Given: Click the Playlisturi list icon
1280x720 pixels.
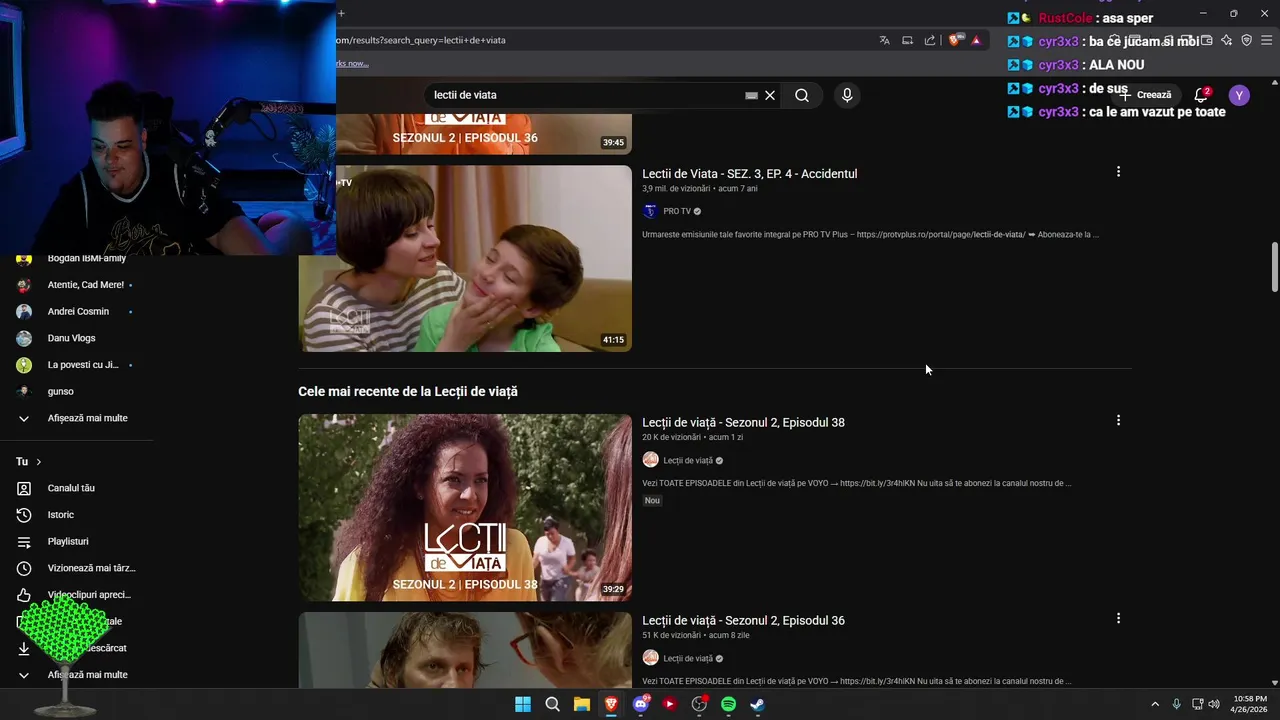Looking at the screenshot, I should [24, 541].
